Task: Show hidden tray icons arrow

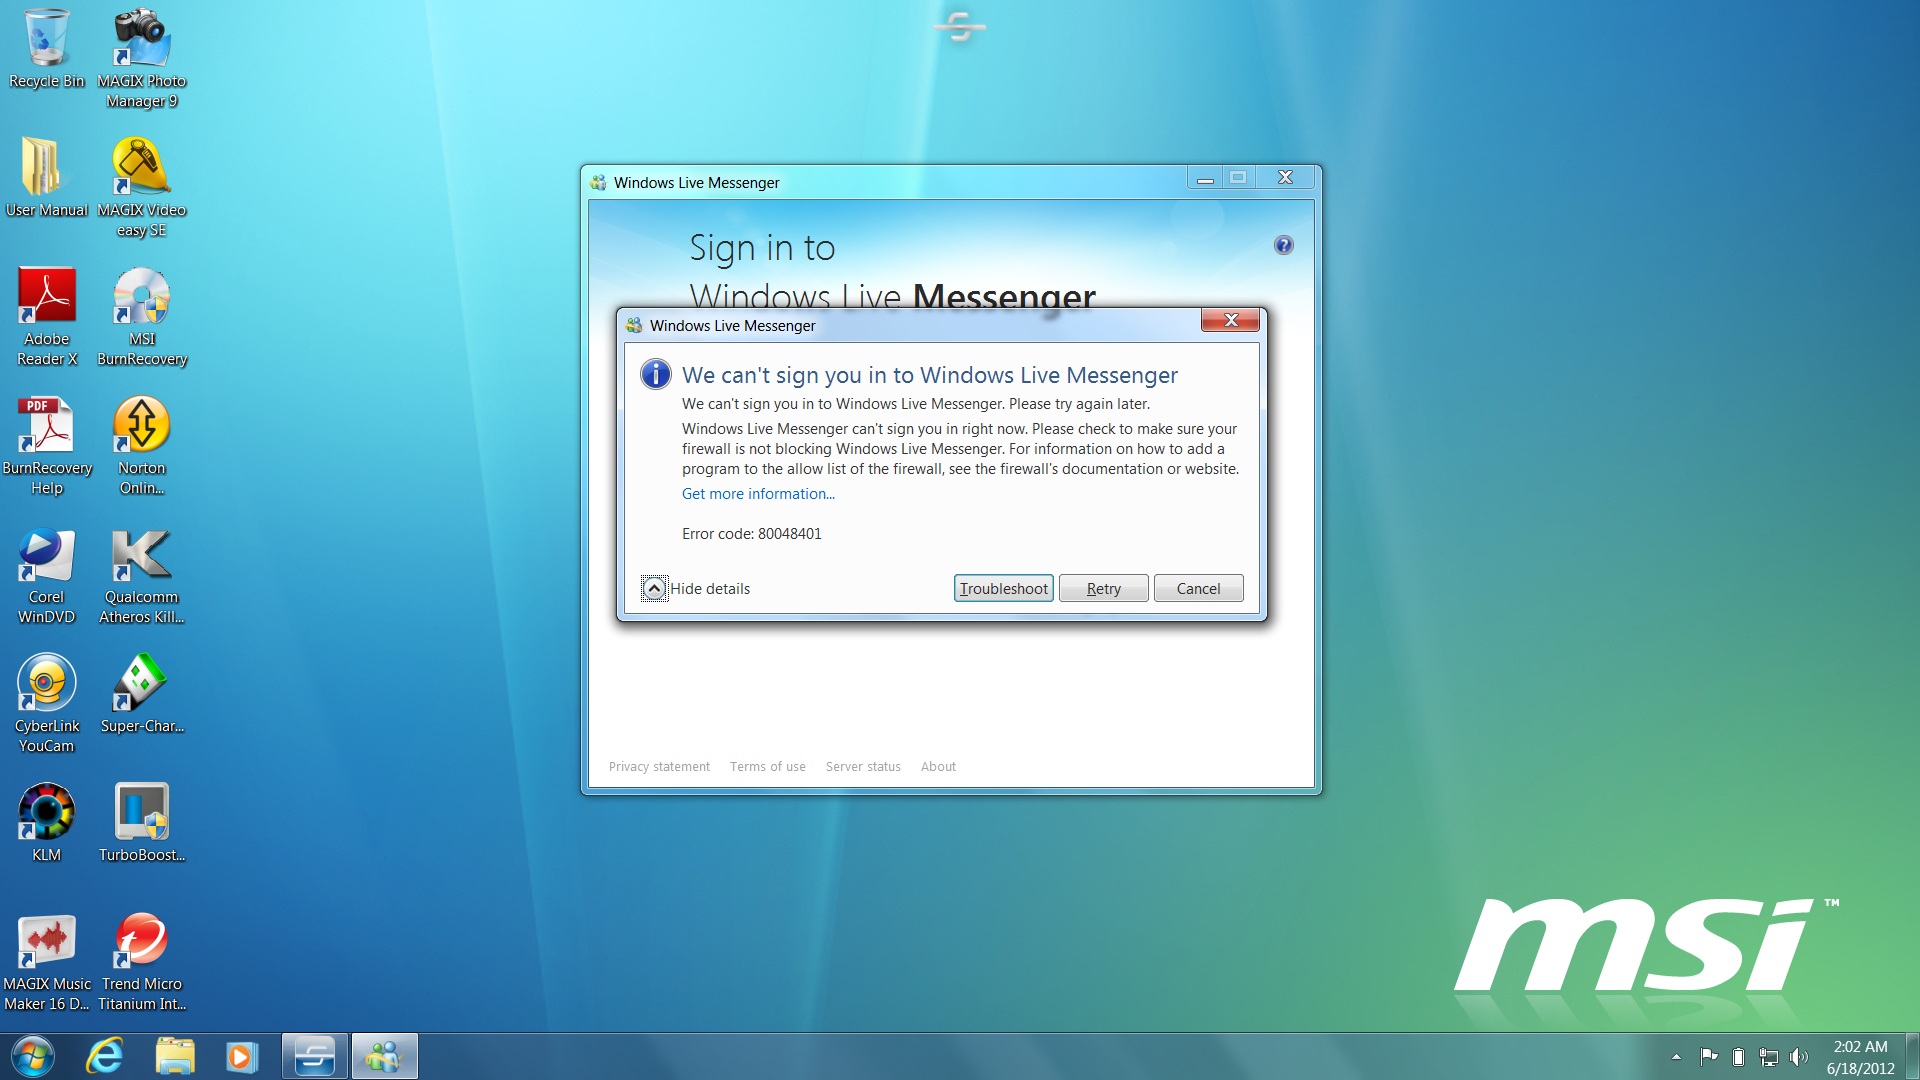Action: (x=1676, y=1057)
